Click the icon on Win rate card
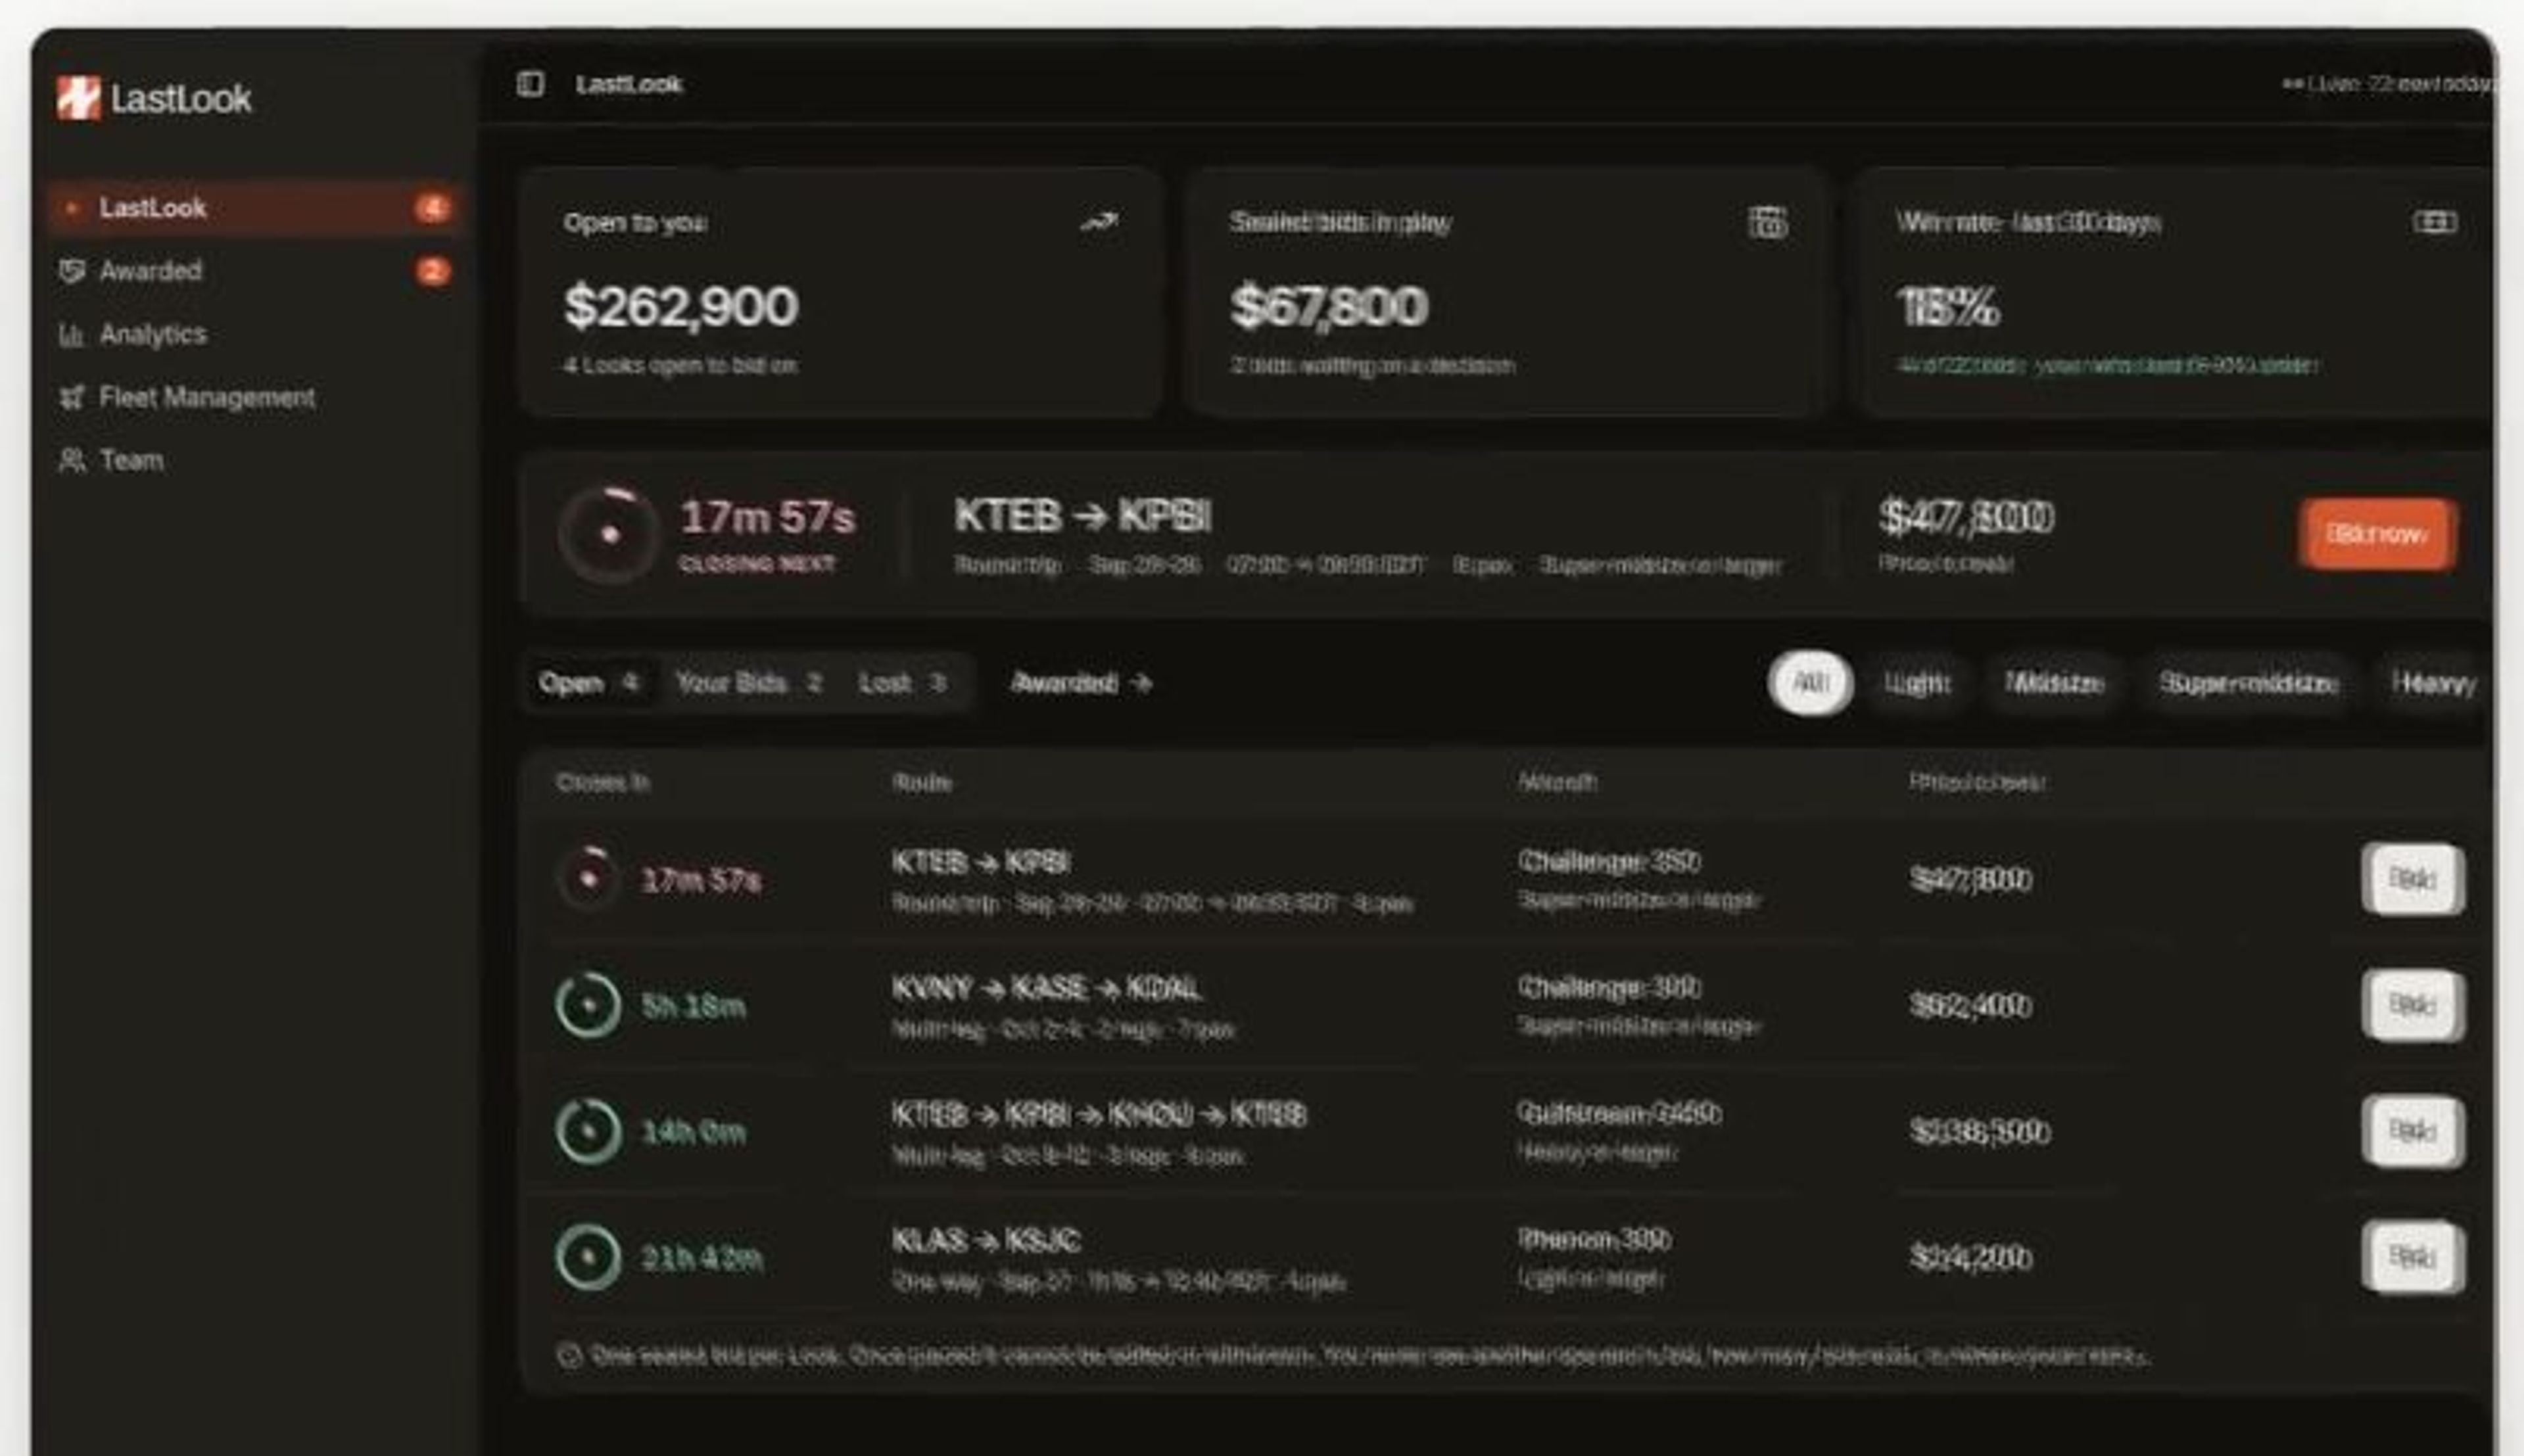Image resolution: width=2524 pixels, height=1456 pixels. point(2435,222)
